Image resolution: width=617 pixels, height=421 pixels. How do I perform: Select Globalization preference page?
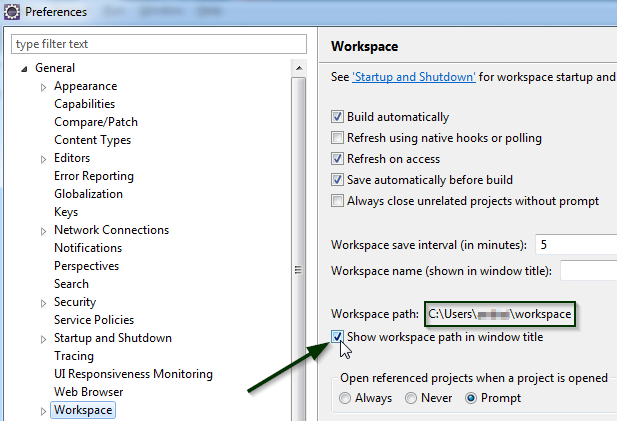coord(89,194)
